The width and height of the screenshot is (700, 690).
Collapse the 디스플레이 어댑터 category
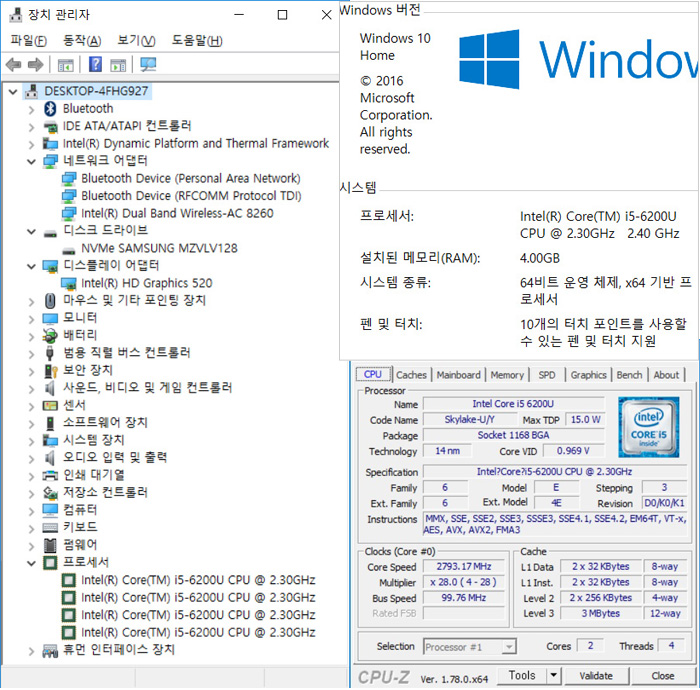pos(31,266)
